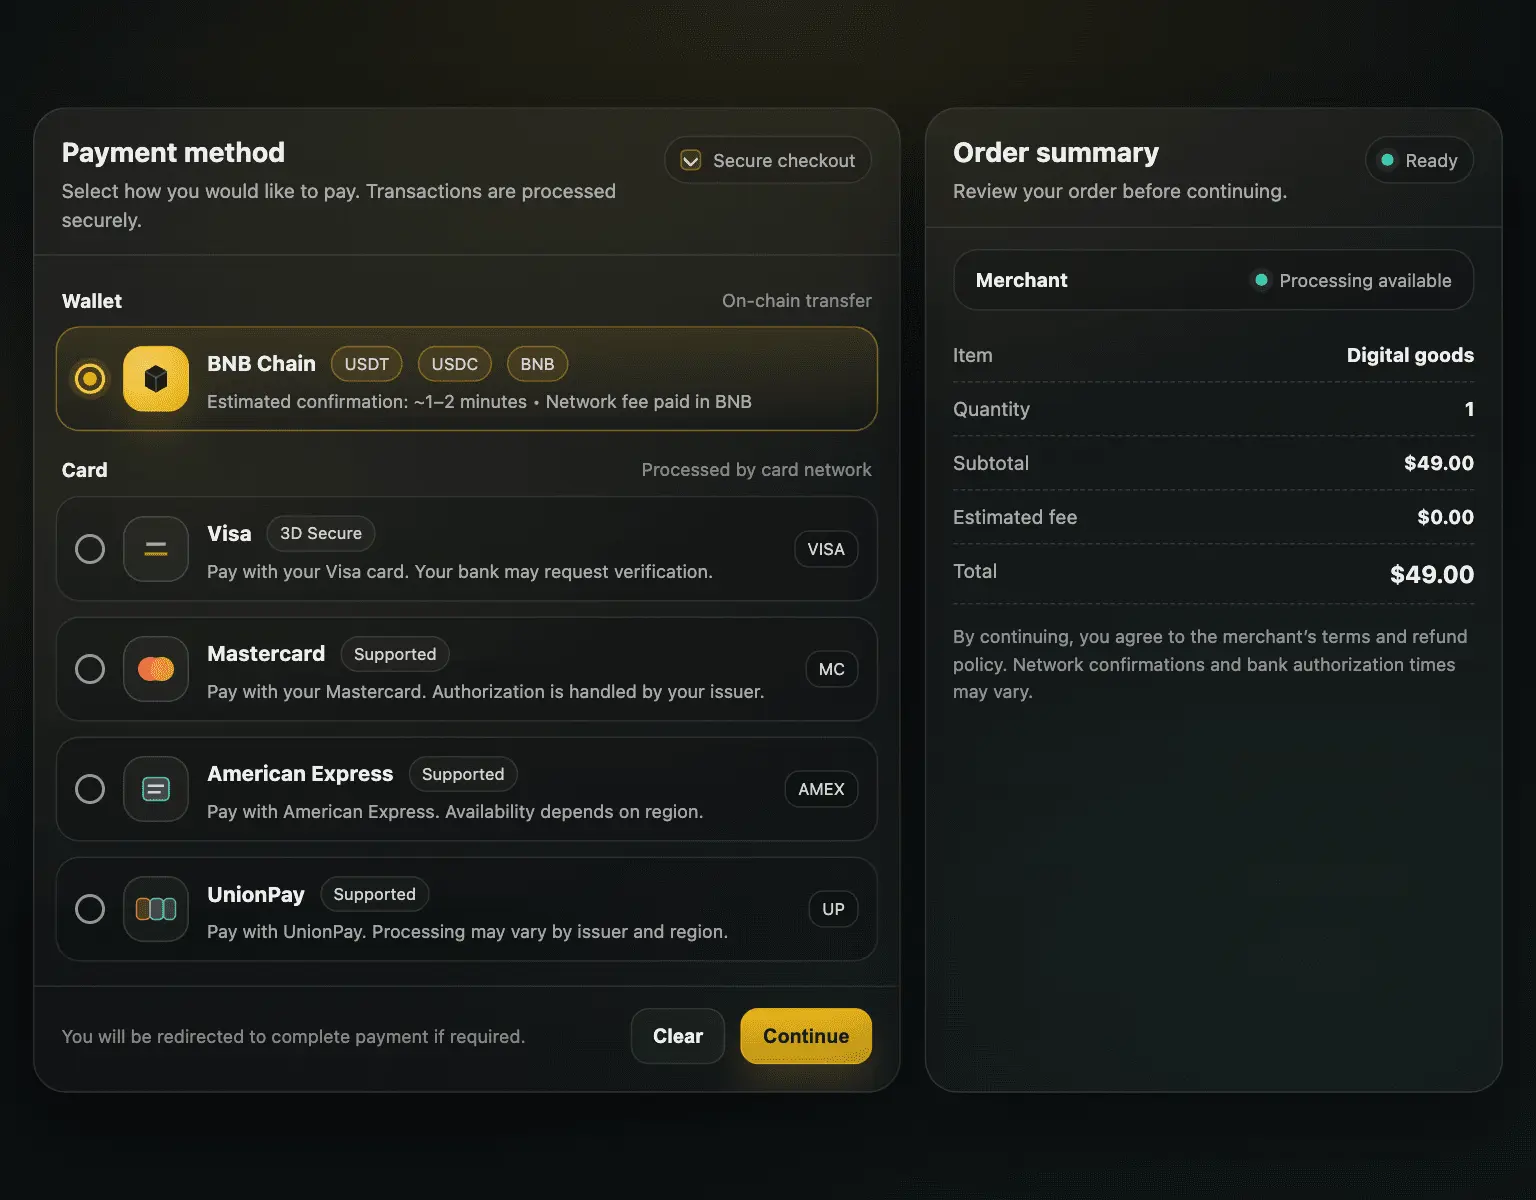Viewport: 1536px width, 1200px height.
Task: Click the Secure checkout checkmark icon
Action: click(691, 161)
